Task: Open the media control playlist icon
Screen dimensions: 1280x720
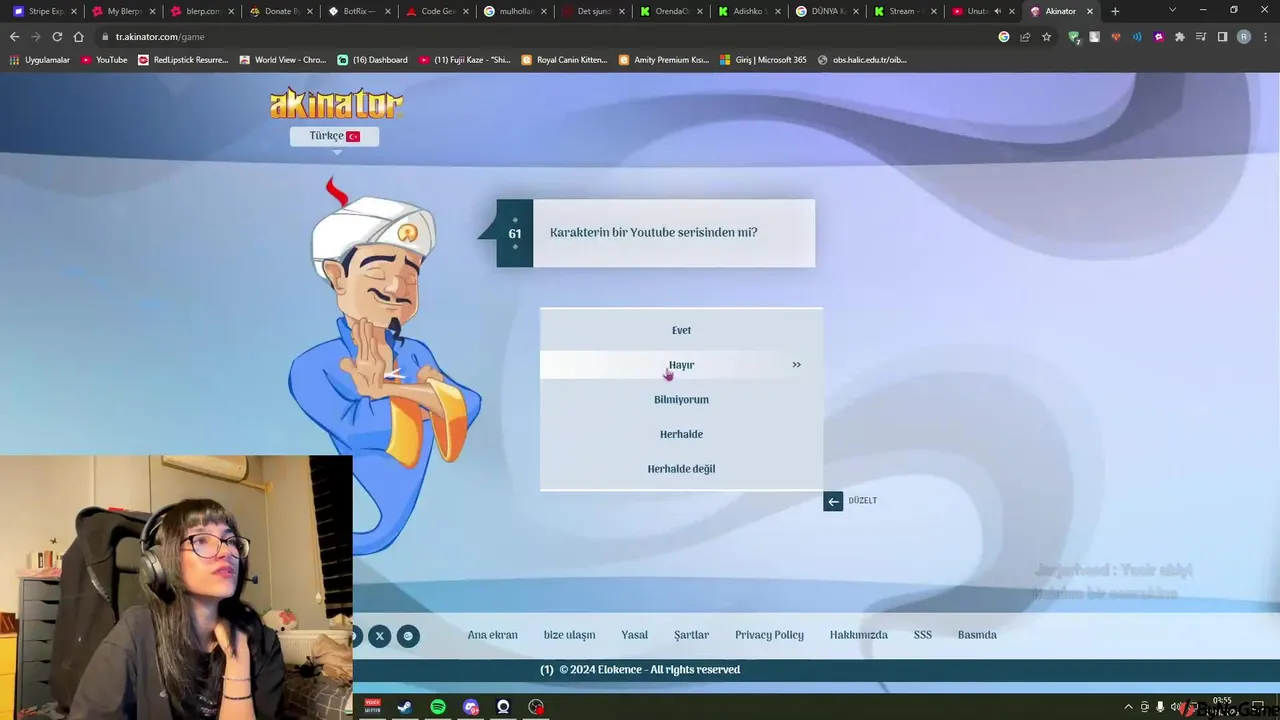Action: (x=1201, y=37)
